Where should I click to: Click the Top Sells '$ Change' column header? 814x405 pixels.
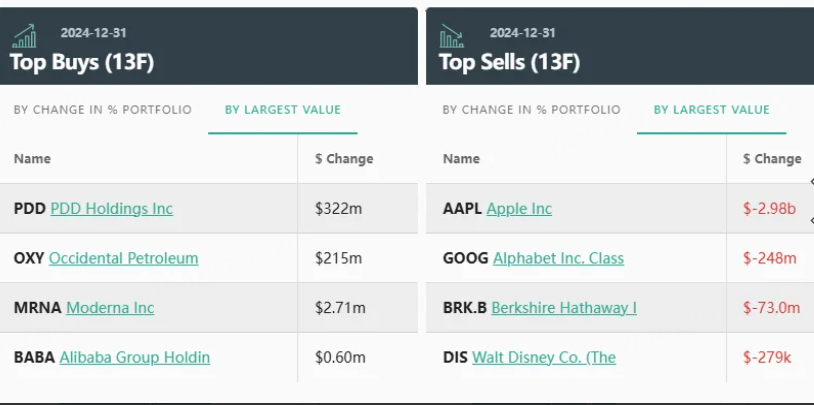pos(772,159)
